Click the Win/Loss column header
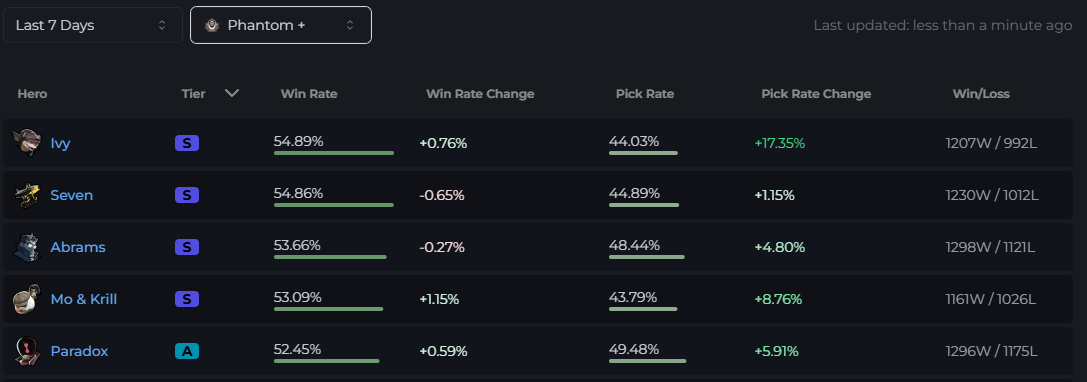This screenshot has height=382, width=1087. tap(981, 94)
